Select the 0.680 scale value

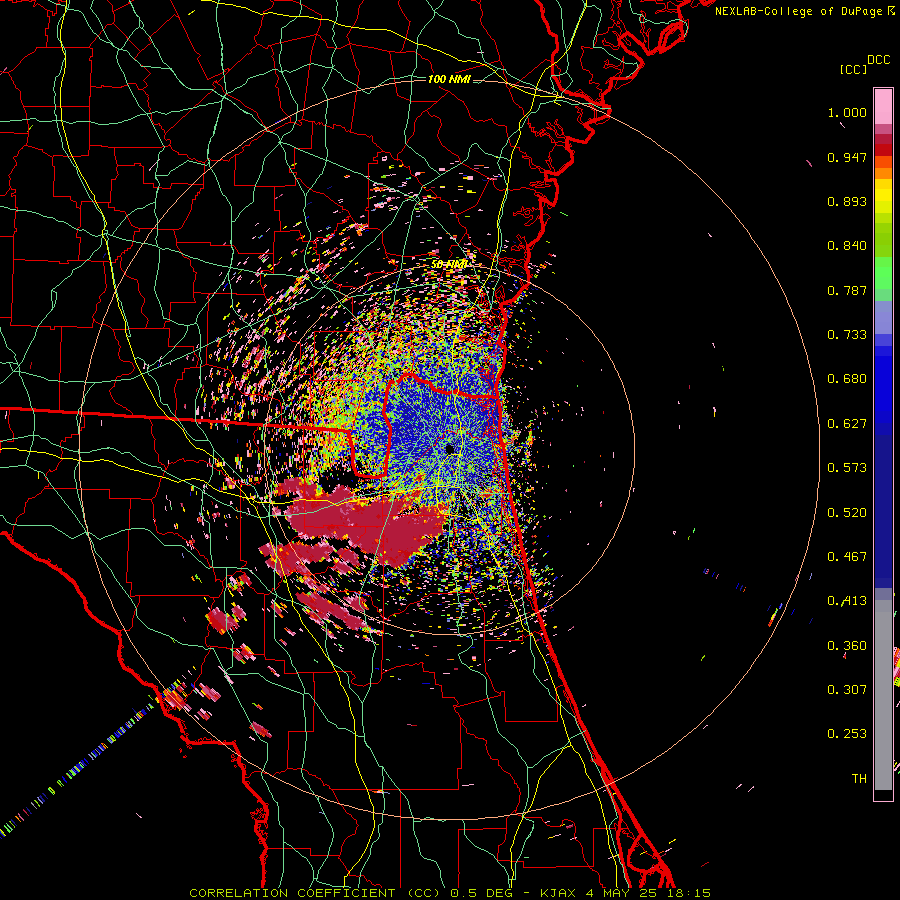(847, 379)
